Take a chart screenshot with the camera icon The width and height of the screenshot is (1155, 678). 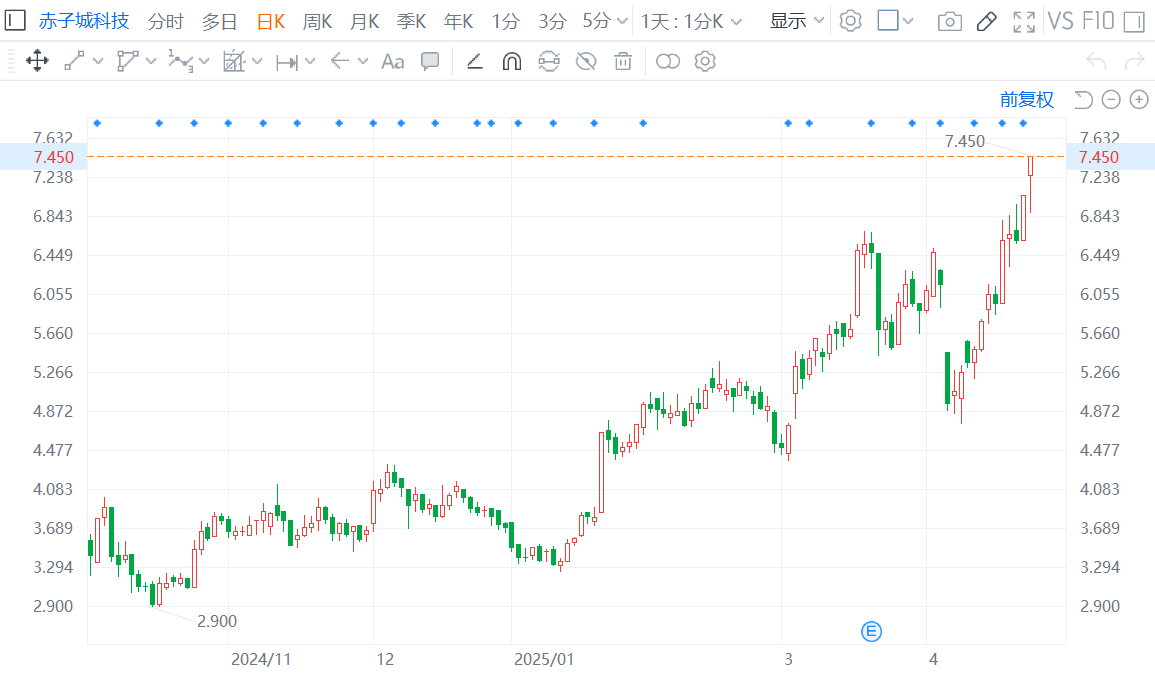(949, 21)
